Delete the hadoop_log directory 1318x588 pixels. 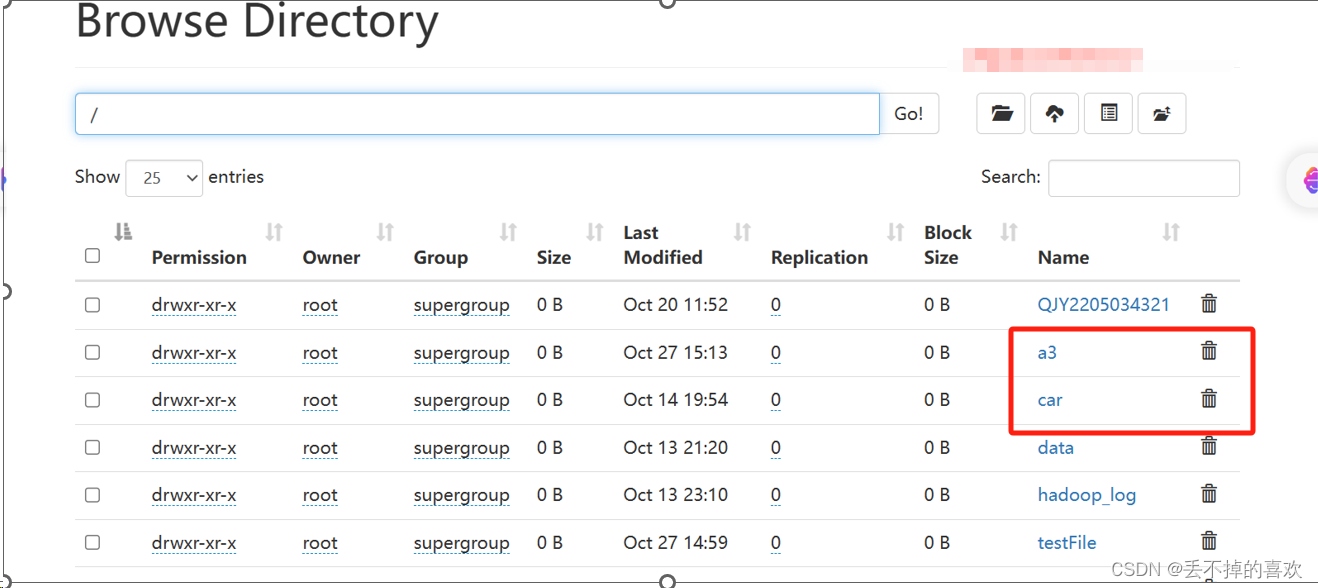[x=1209, y=493]
